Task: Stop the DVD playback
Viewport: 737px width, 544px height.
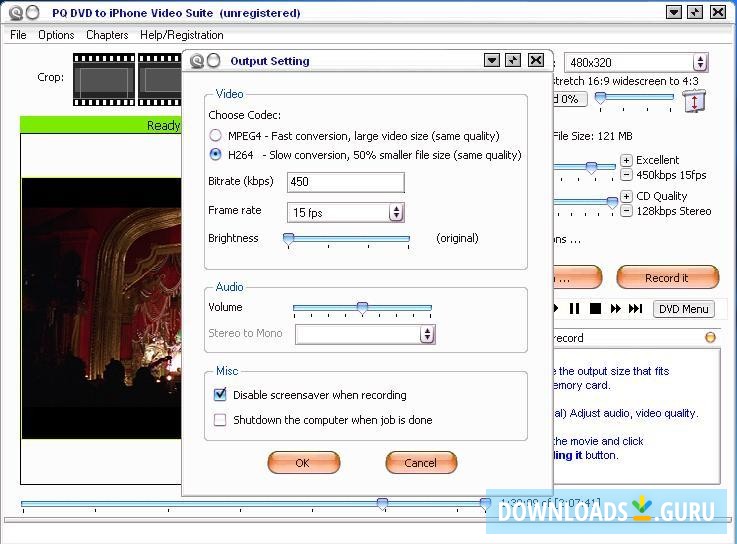Action: [x=595, y=308]
